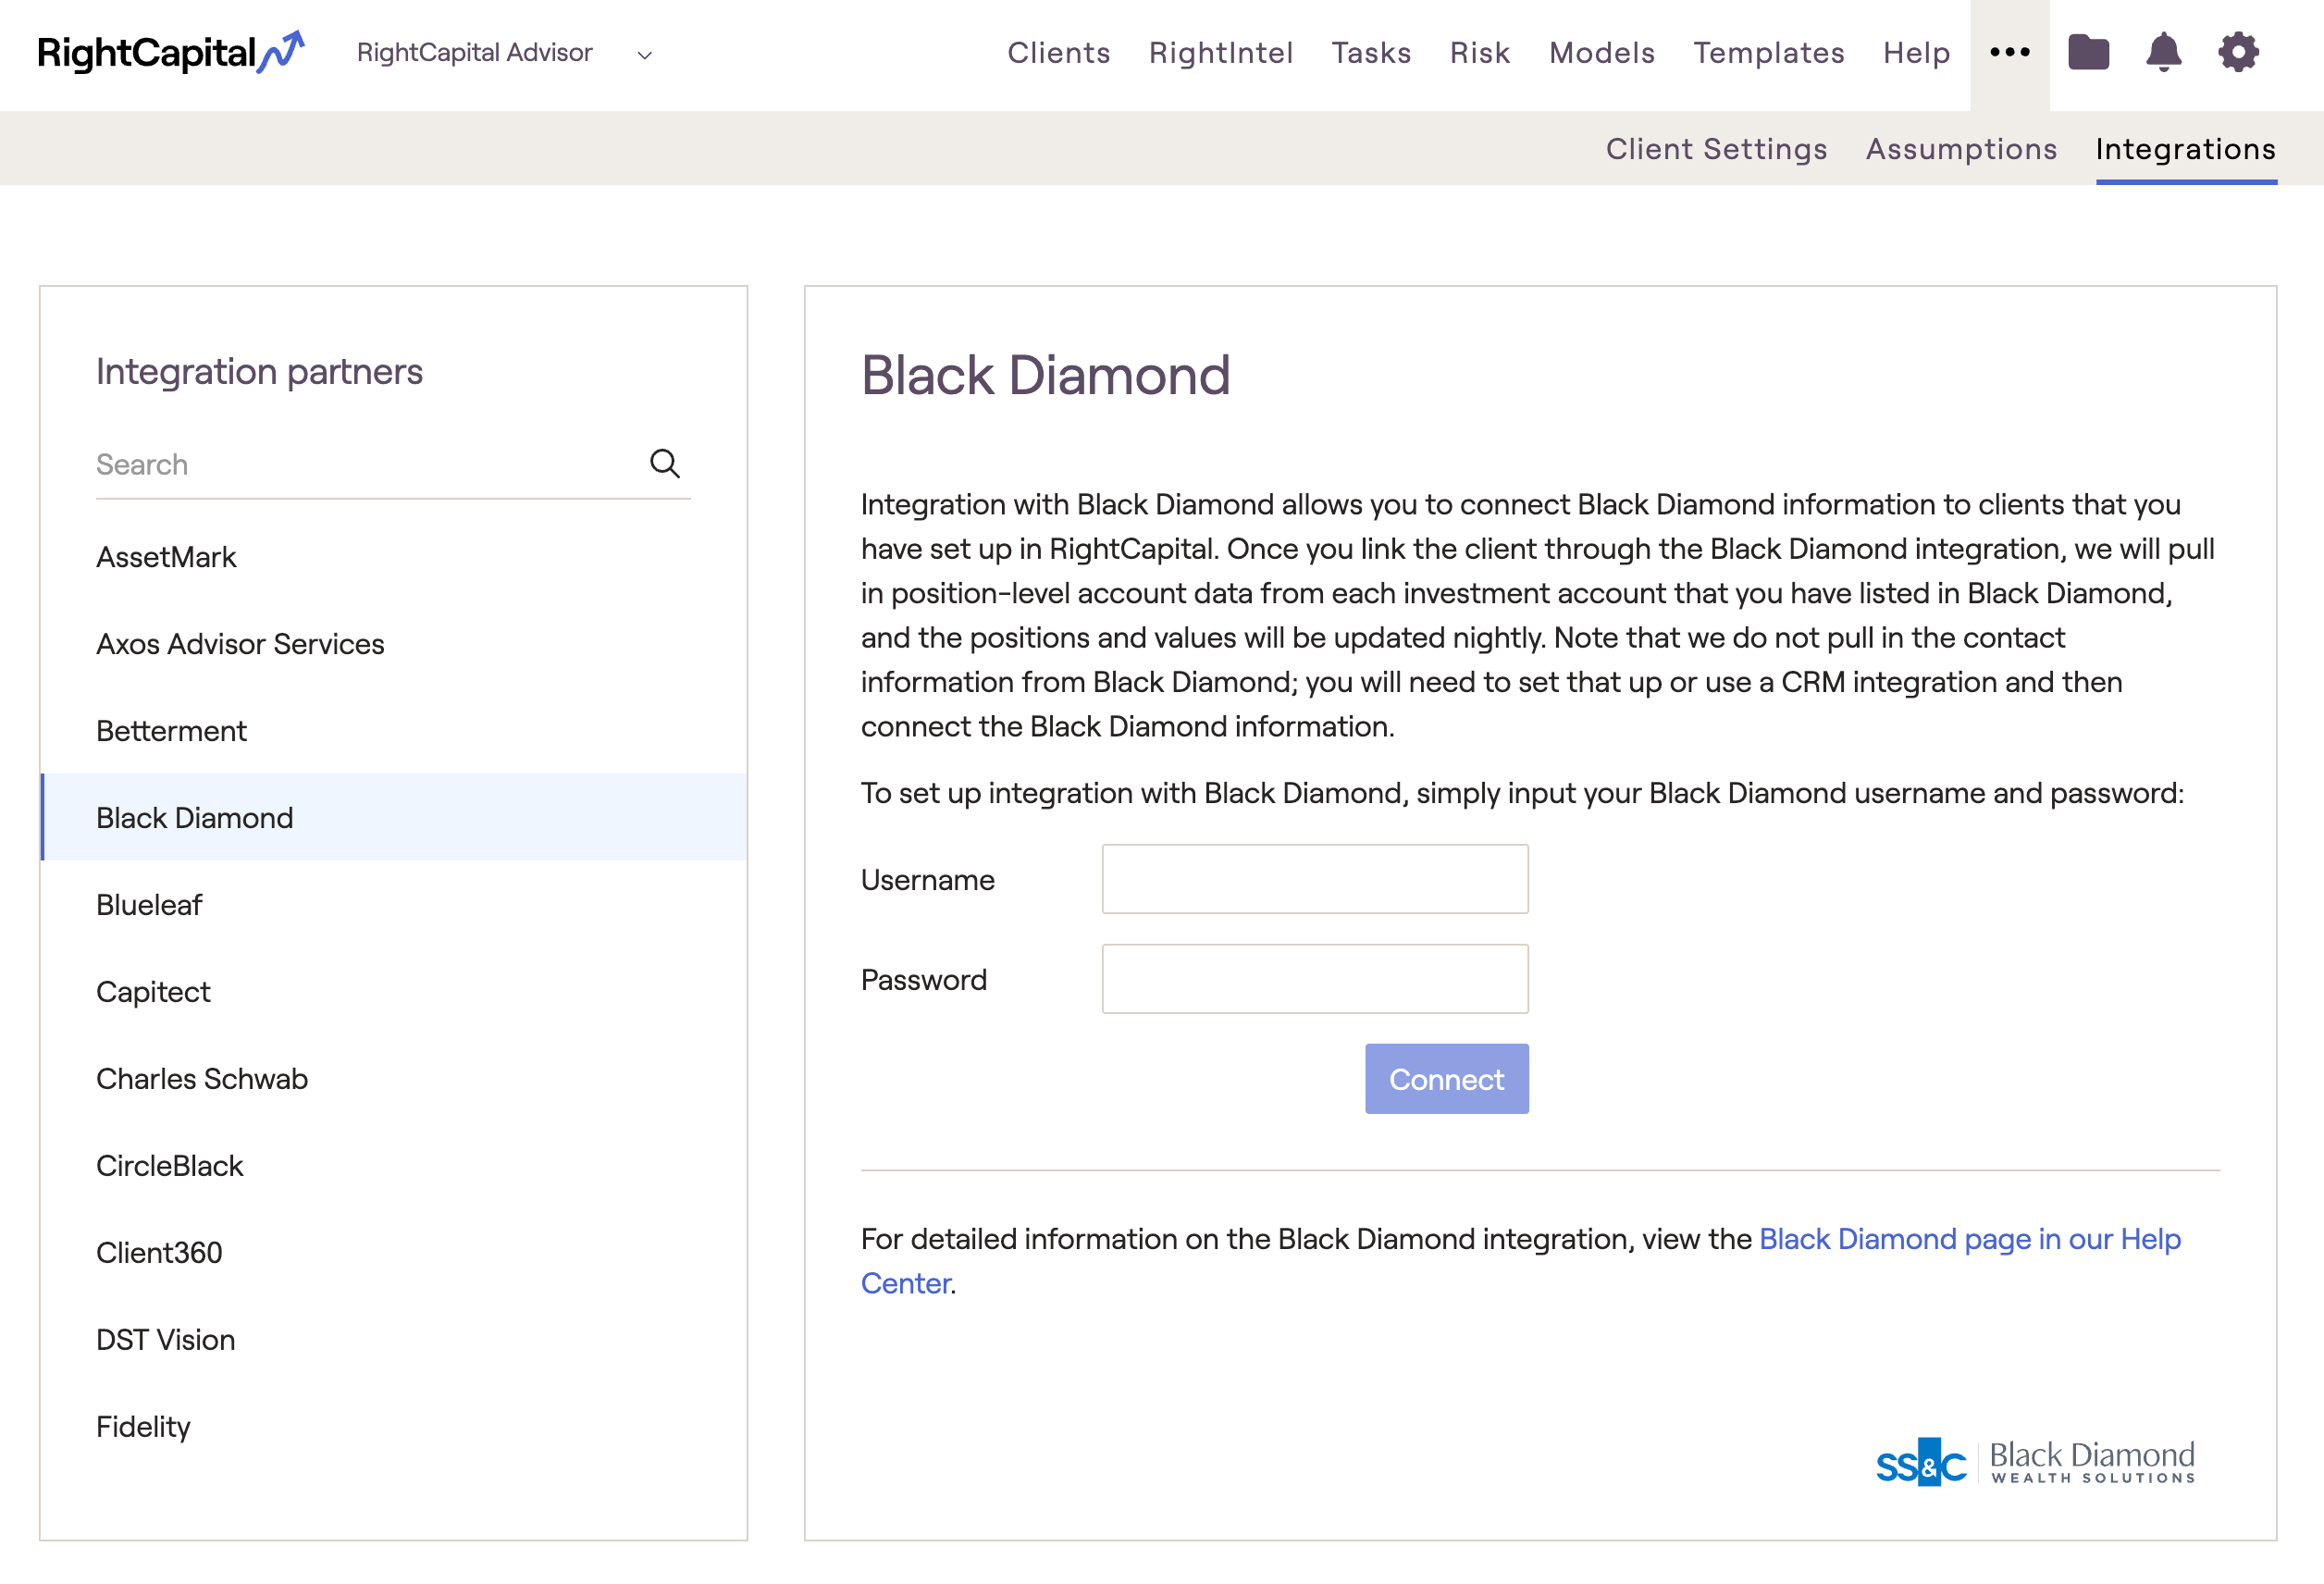Select Client360 partner
The image size is (2324, 1584).
coord(393,1253)
